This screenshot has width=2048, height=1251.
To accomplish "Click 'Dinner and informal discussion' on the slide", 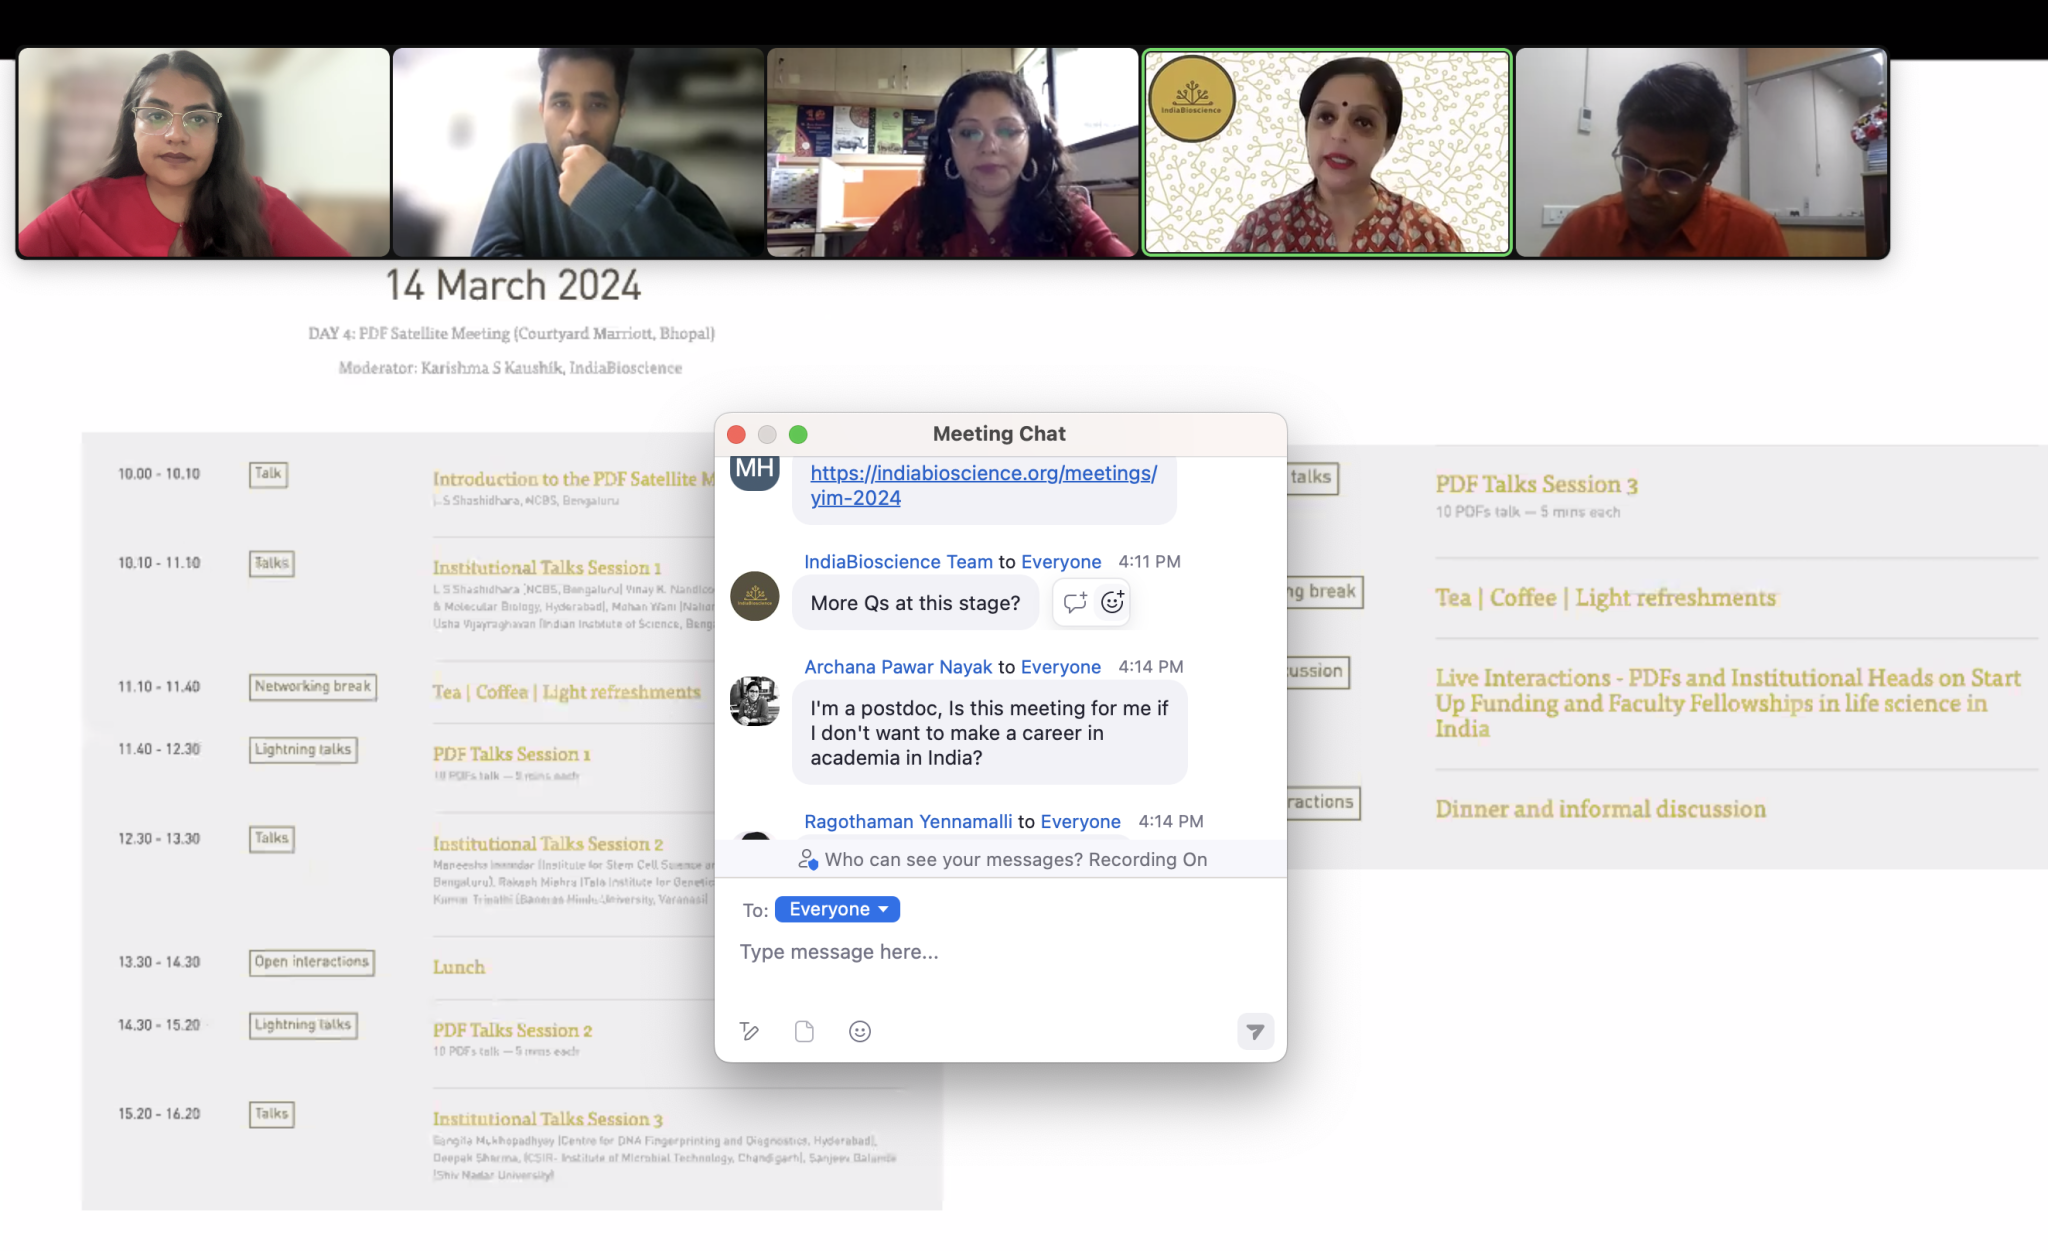I will [1600, 809].
